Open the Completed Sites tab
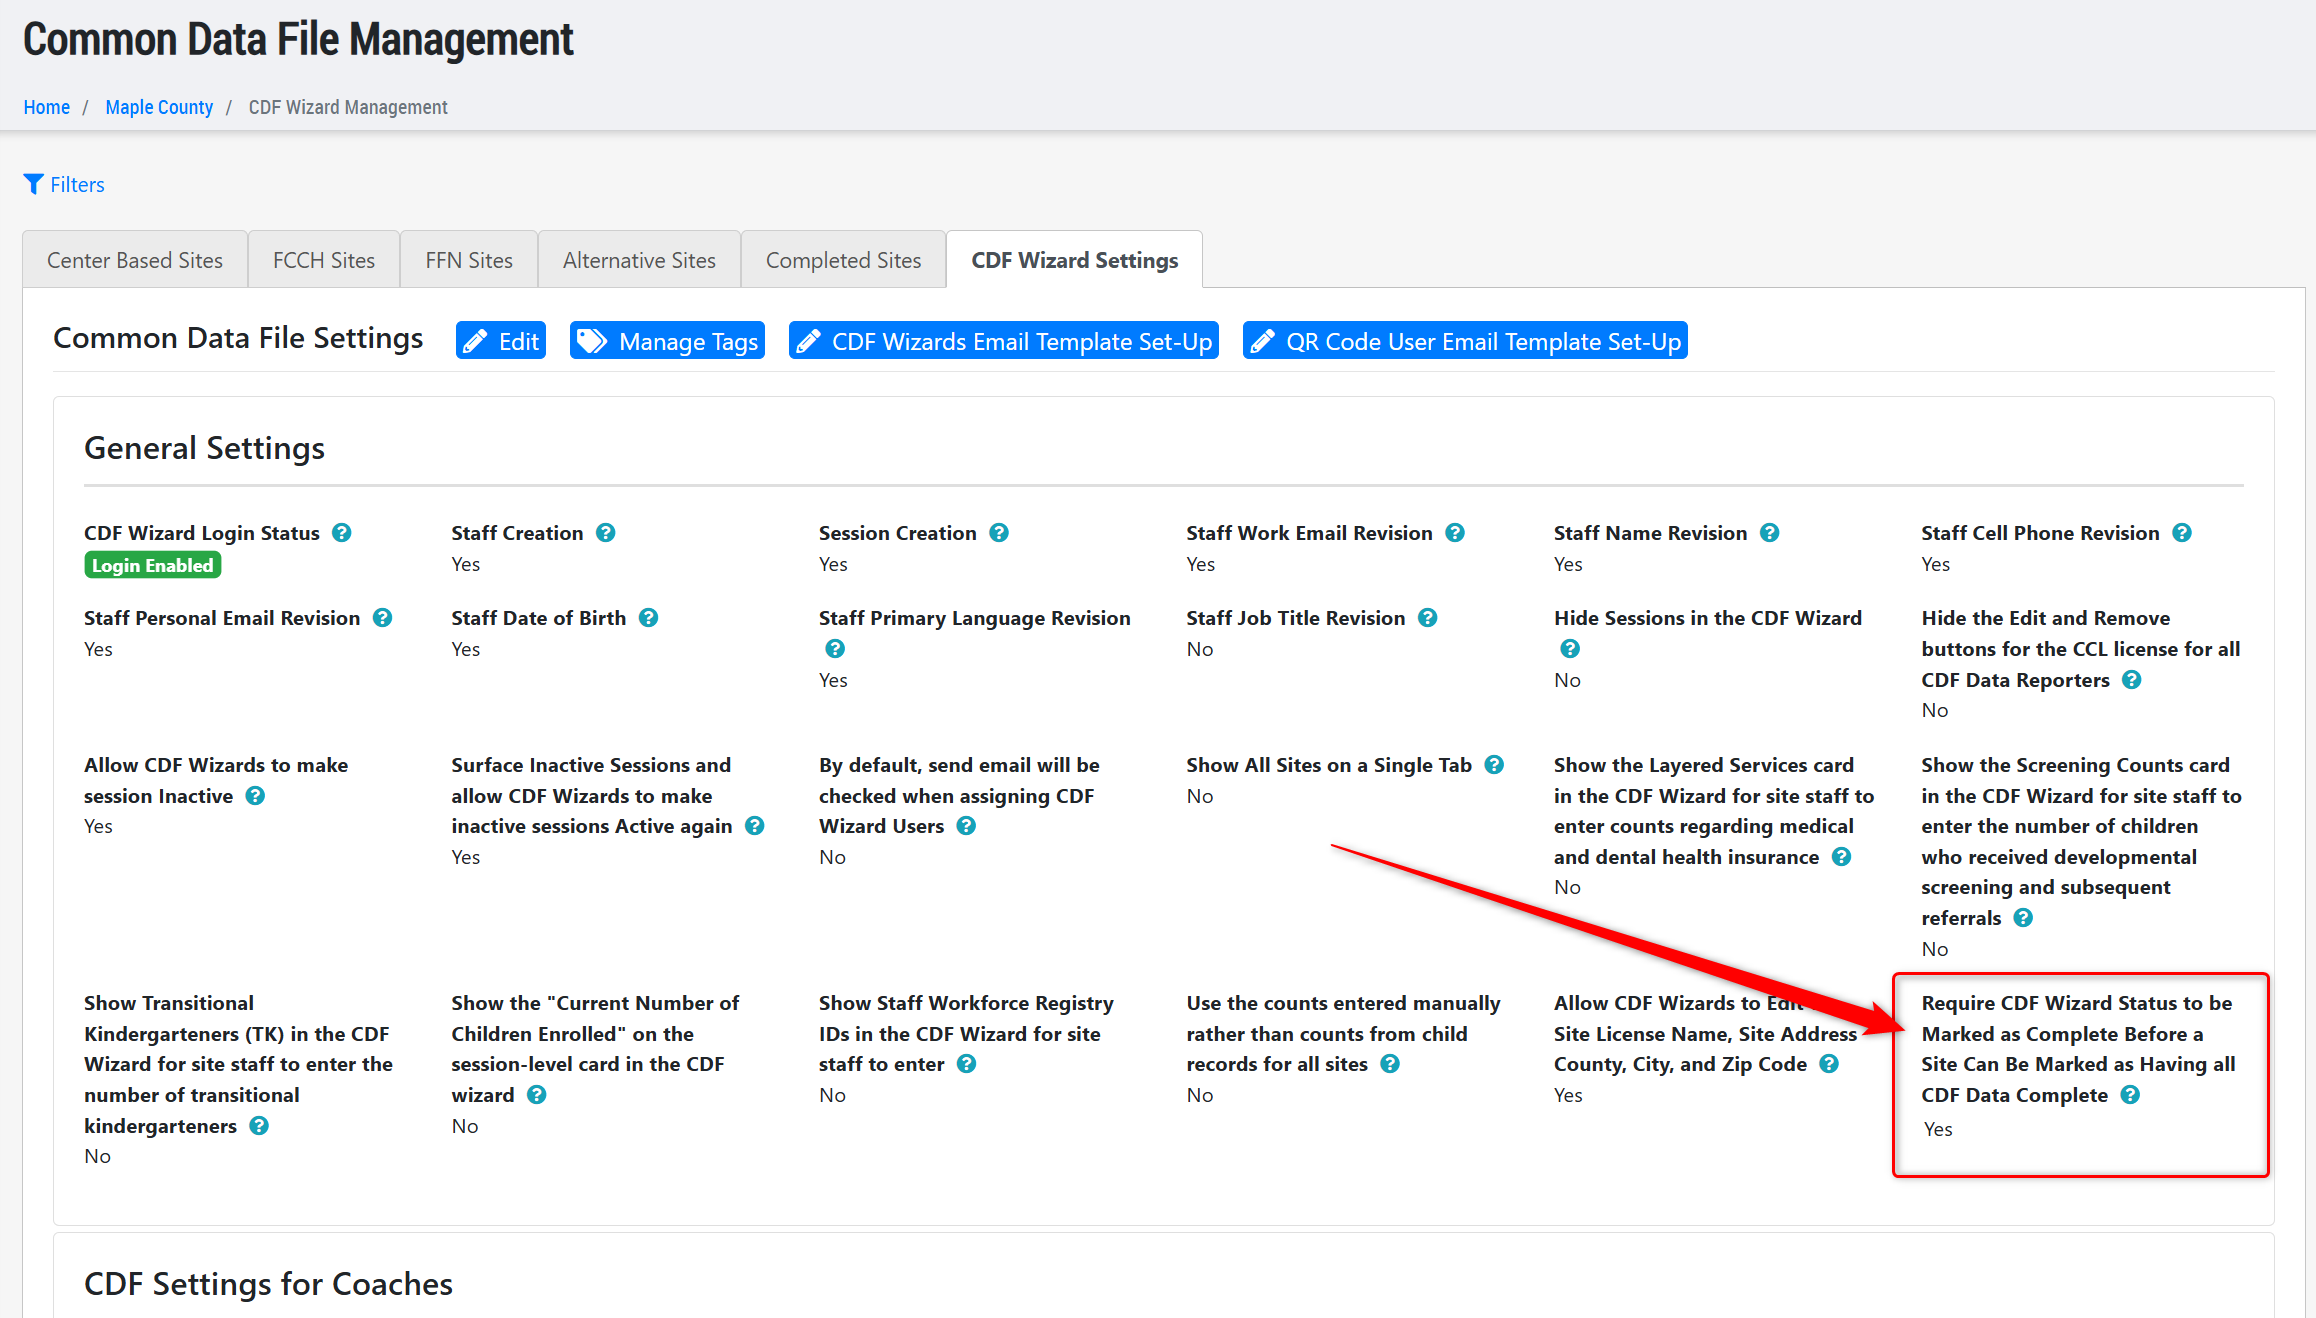This screenshot has width=2316, height=1318. [843, 260]
